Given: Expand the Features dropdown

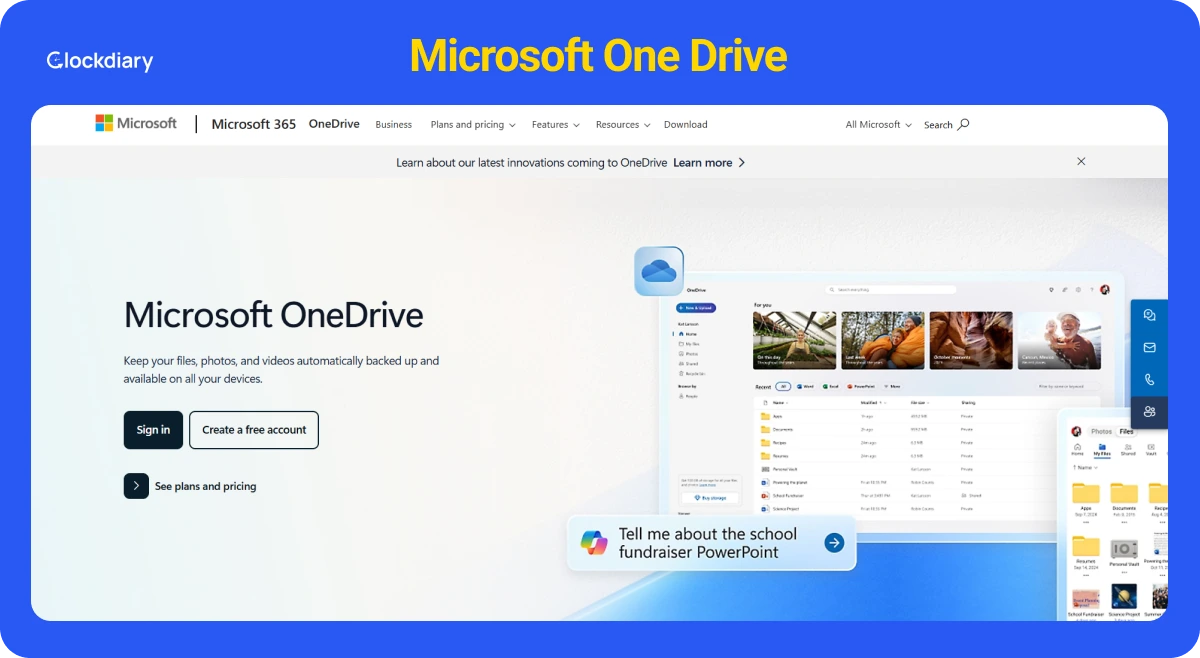Looking at the screenshot, I should click(556, 125).
